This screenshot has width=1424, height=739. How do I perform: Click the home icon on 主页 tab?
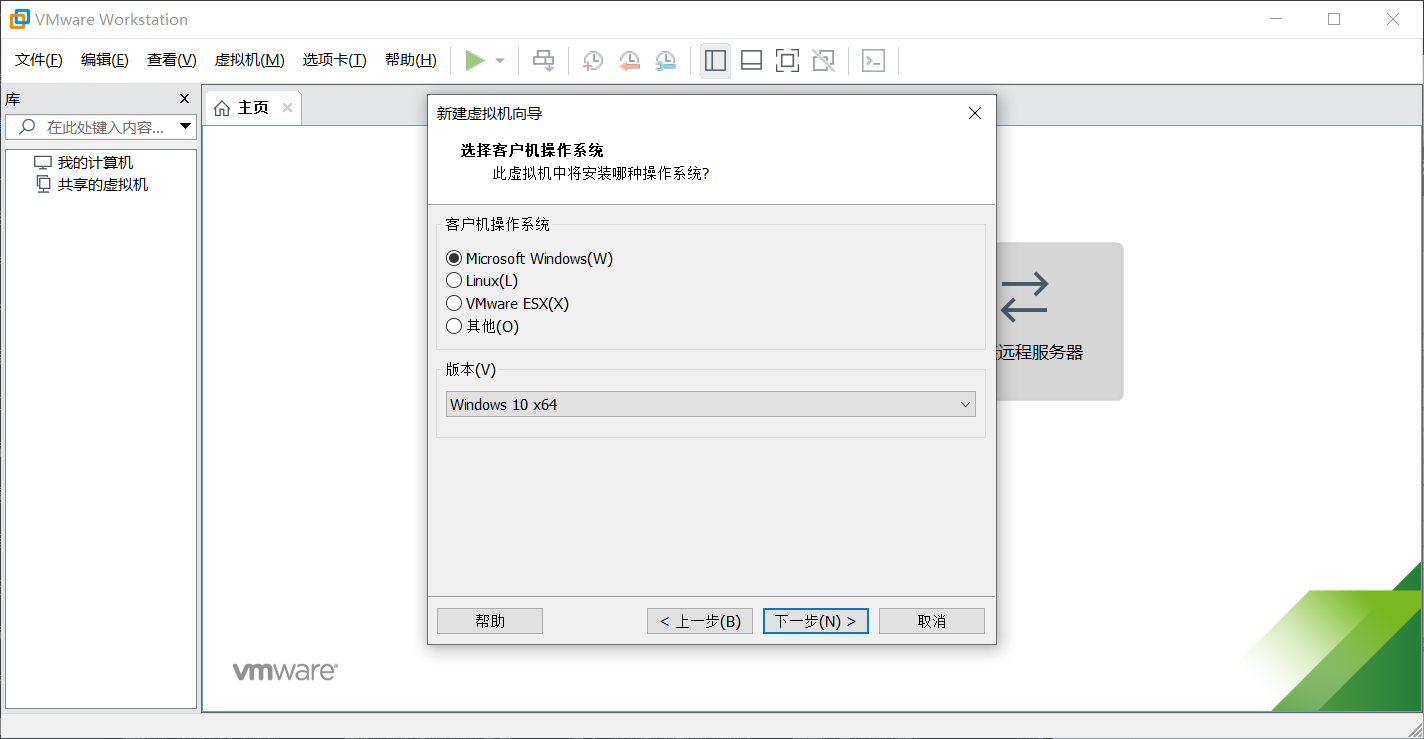[222, 108]
